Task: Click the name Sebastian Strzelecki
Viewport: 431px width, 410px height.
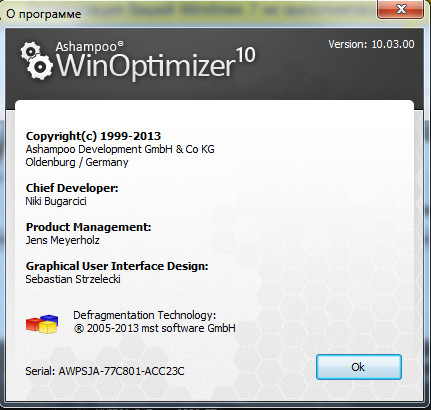Action: (73, 279)
